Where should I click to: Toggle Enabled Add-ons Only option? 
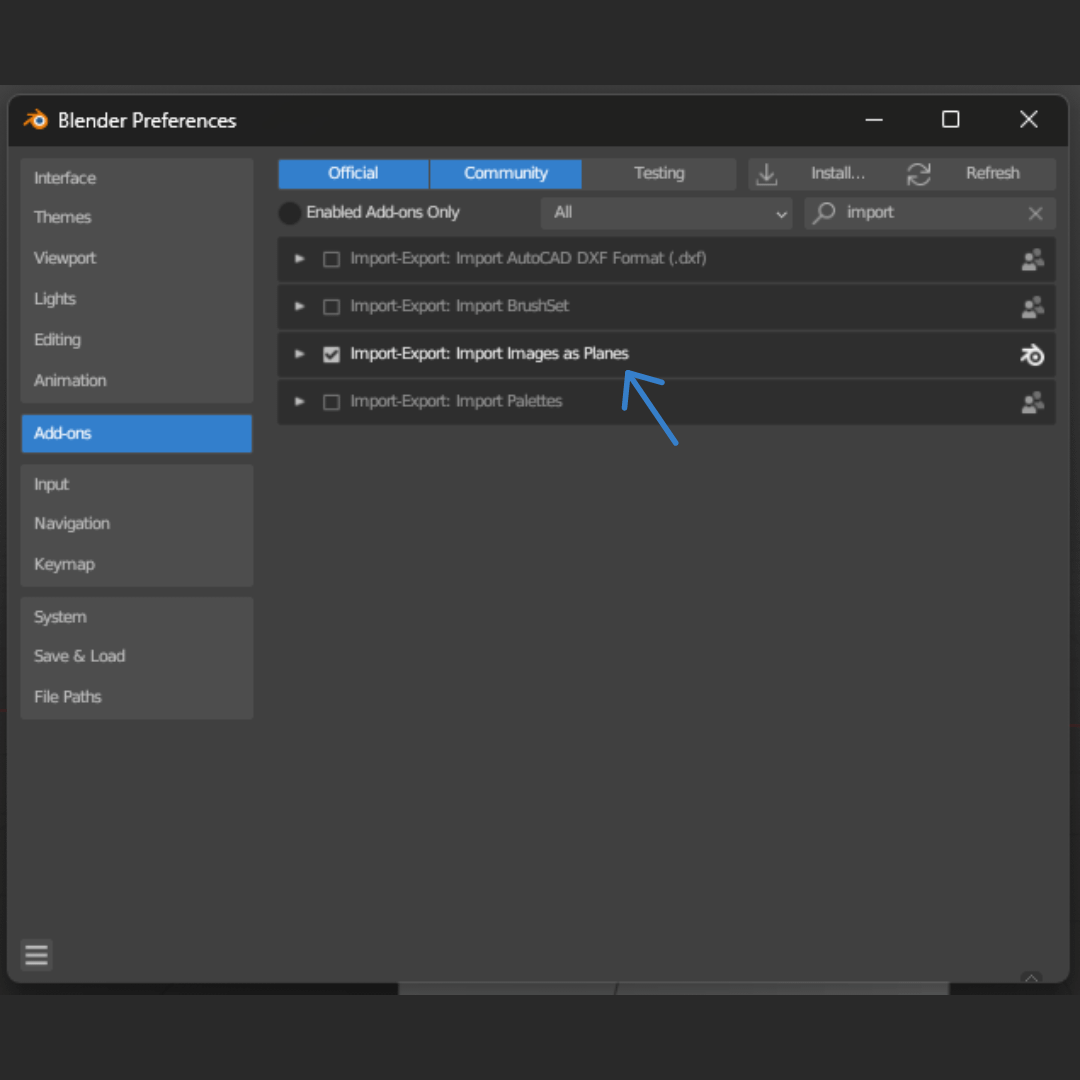pos(290,213)
